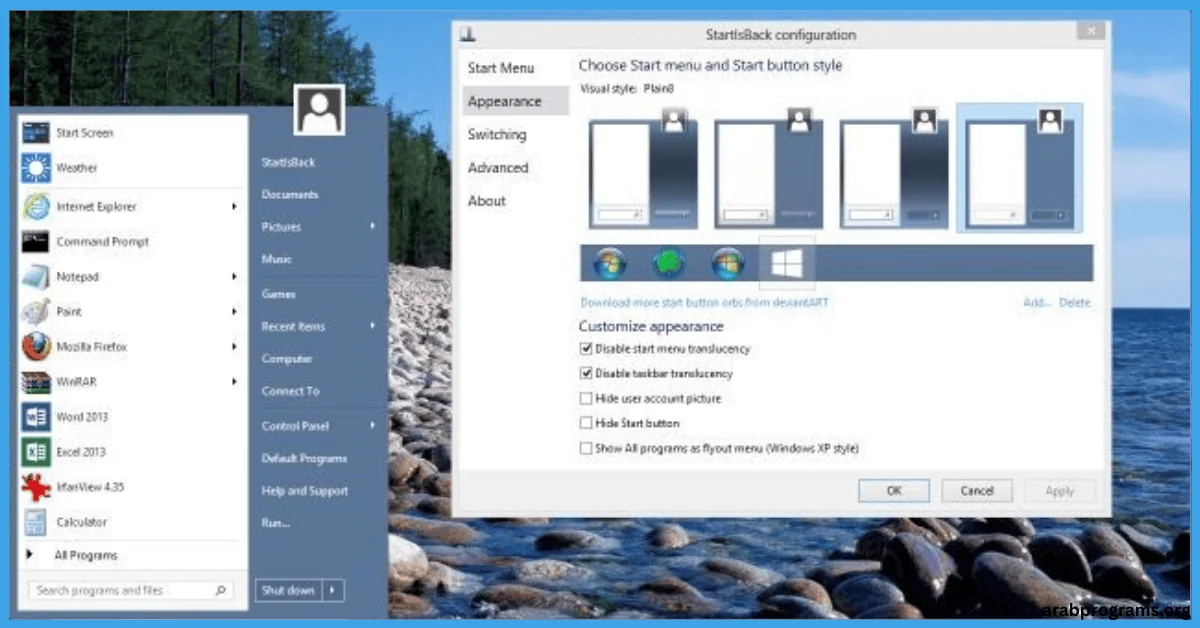Click the Delete link for orbs
The image size is (1200, 628).
(1075, 302)
